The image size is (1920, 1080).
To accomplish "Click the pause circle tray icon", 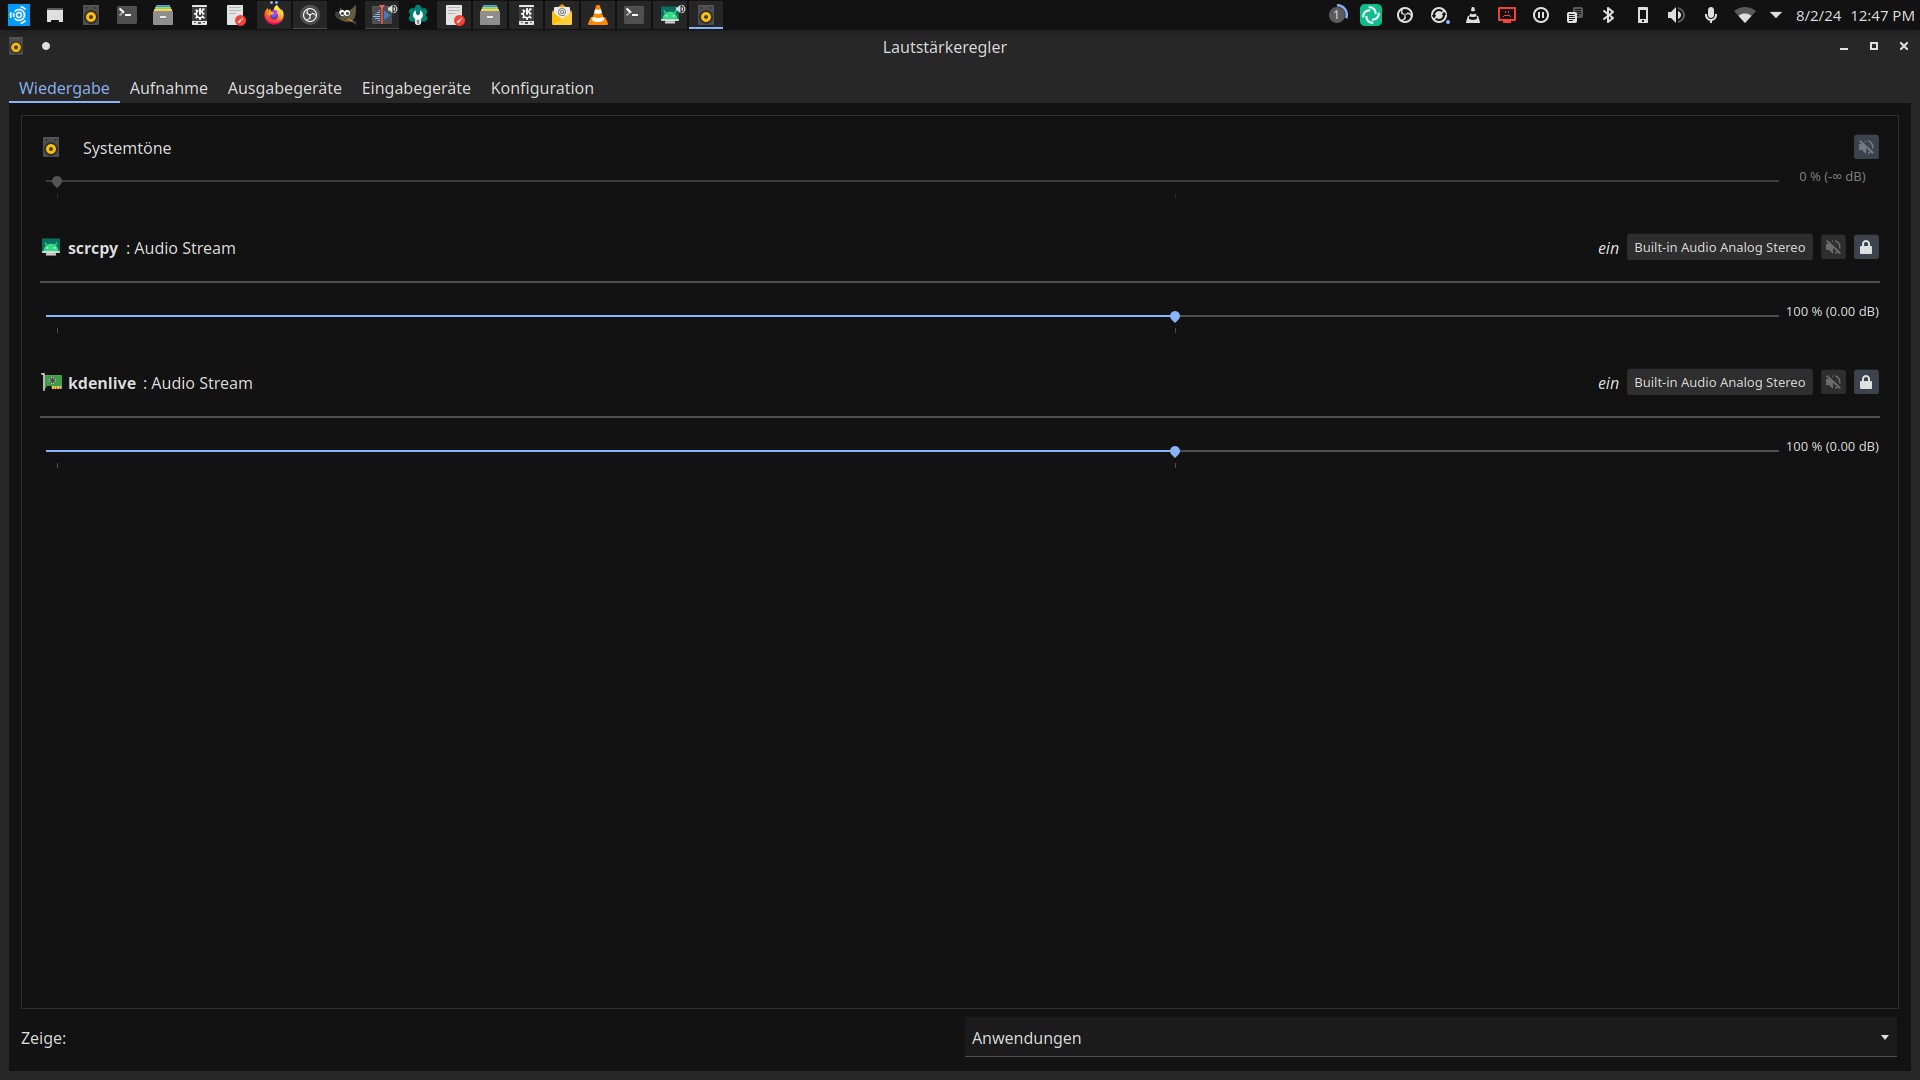I will pyautogui.click(x=1541, y=15).
